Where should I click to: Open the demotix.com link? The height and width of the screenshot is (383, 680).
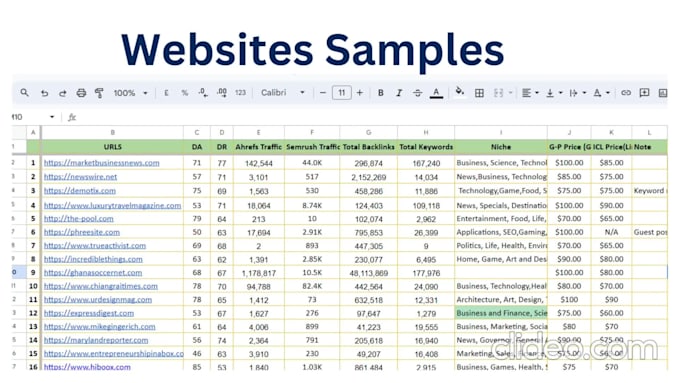tap(80, 190)
